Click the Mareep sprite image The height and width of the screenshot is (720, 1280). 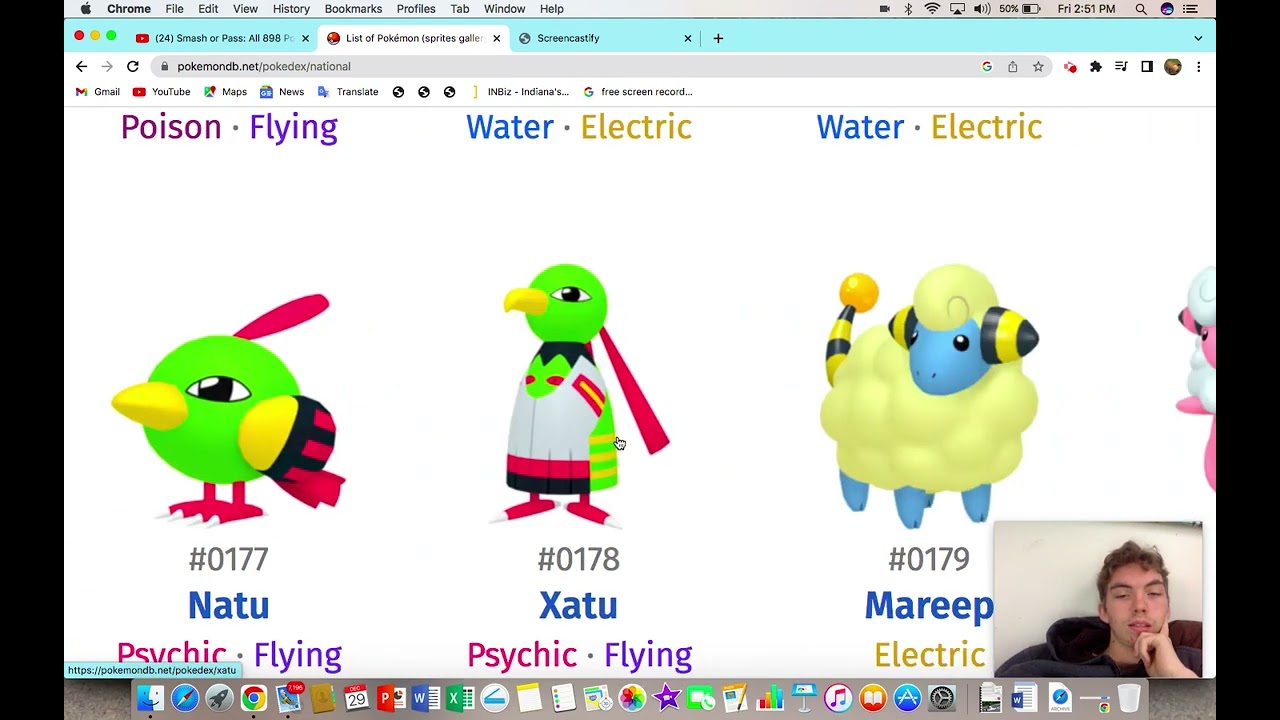[x=929, y=396]
